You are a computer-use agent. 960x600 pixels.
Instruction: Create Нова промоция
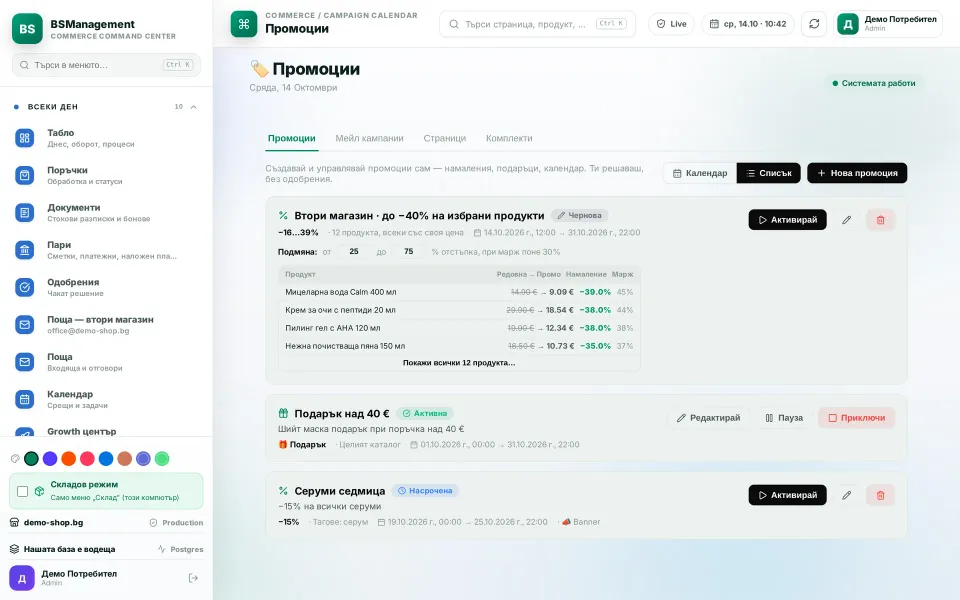click(x=857, y=173)
